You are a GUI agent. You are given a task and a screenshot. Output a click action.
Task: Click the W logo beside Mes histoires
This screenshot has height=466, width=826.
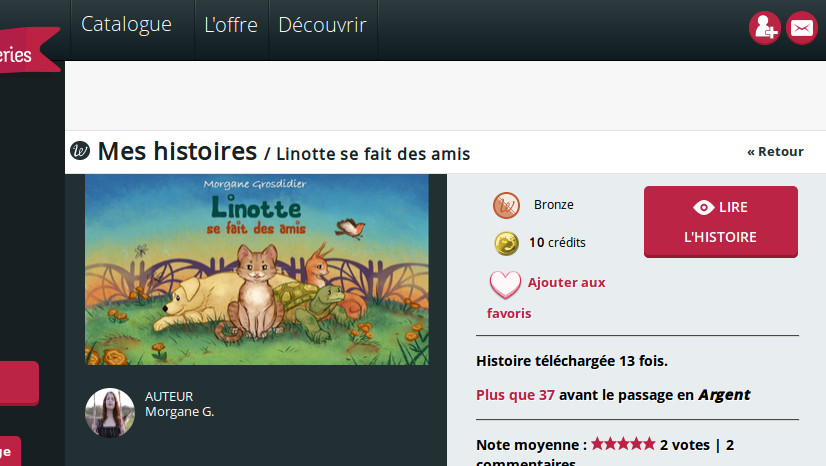[x=80, y=151]
